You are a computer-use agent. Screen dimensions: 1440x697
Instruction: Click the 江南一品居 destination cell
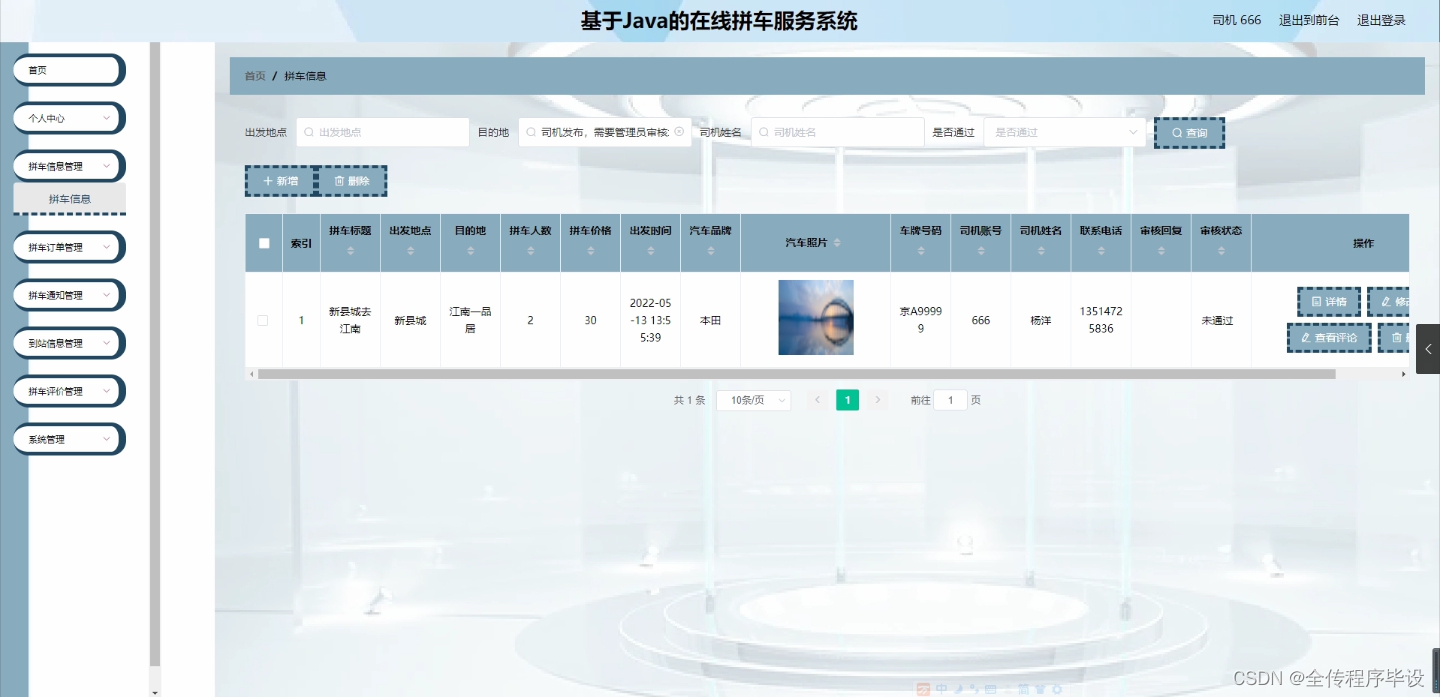[x=470, y=320]
